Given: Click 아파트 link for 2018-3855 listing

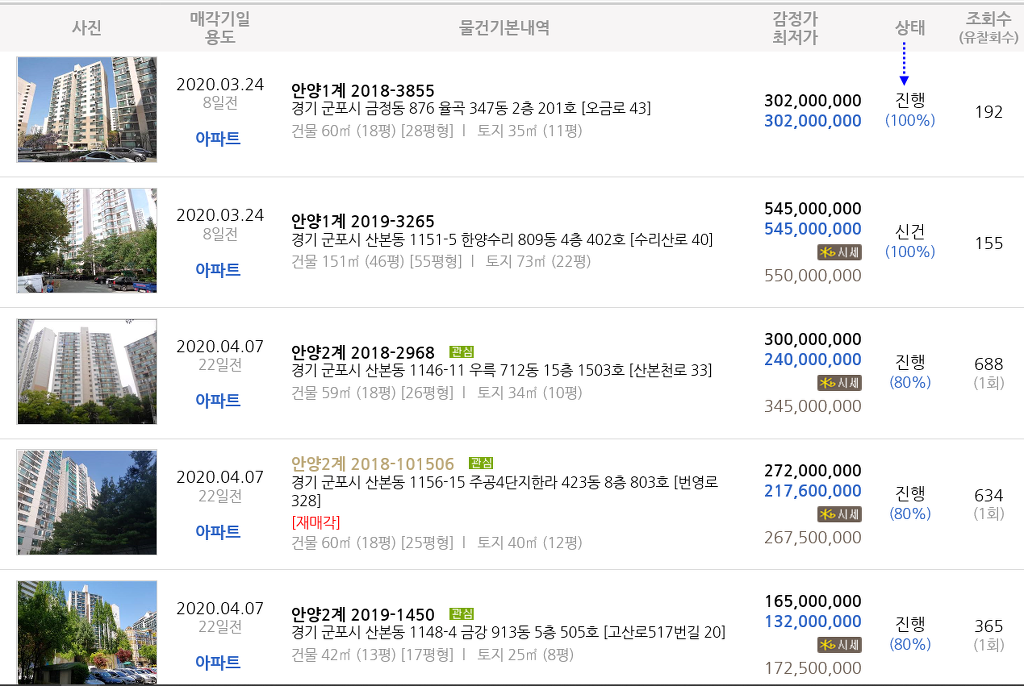Looking at the screenshot, I should click(x=218, y=139).
